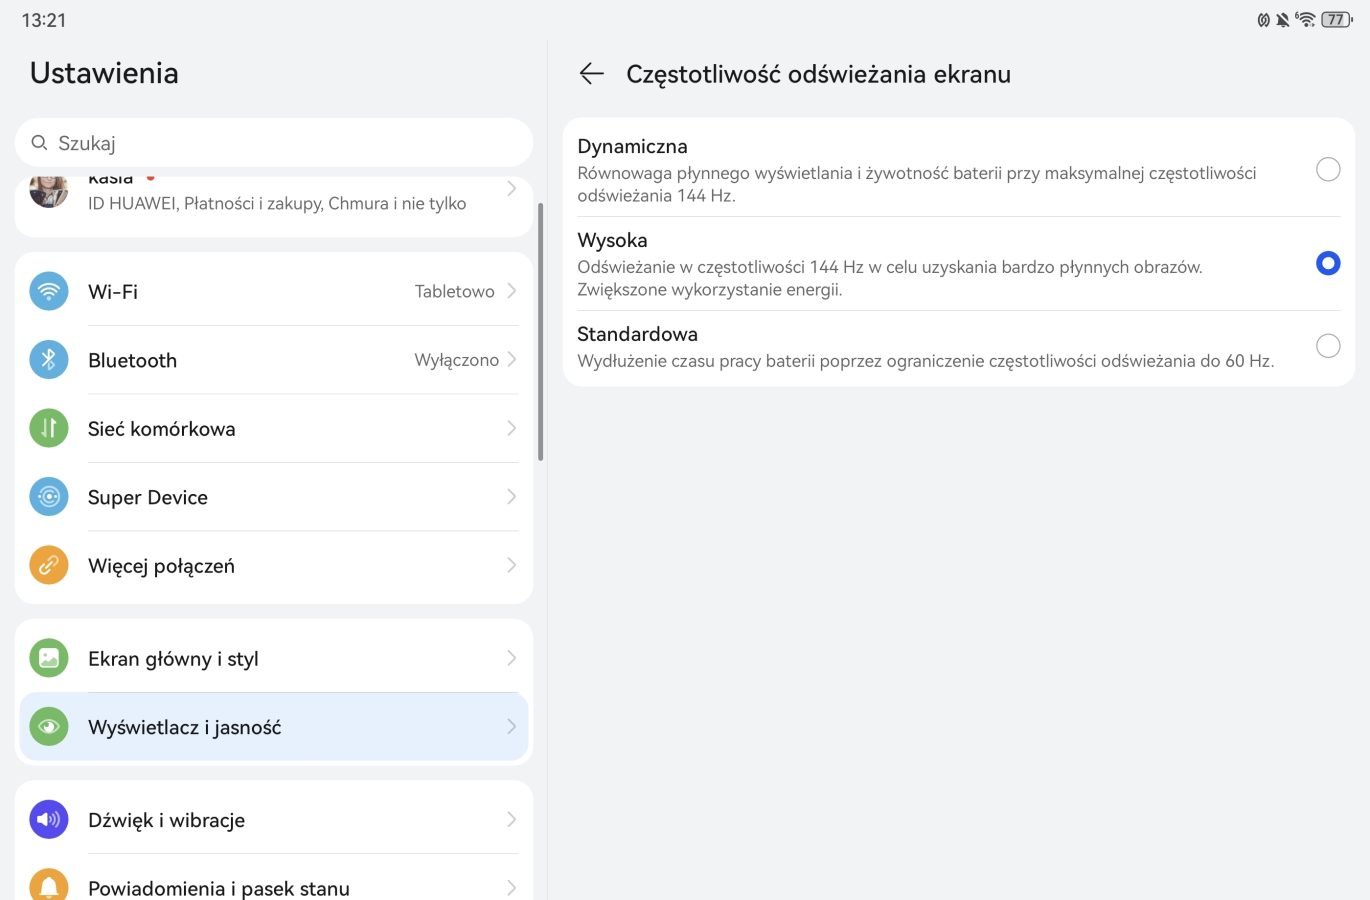Open chevron on Więcej połączeń row

coord(511,565)
